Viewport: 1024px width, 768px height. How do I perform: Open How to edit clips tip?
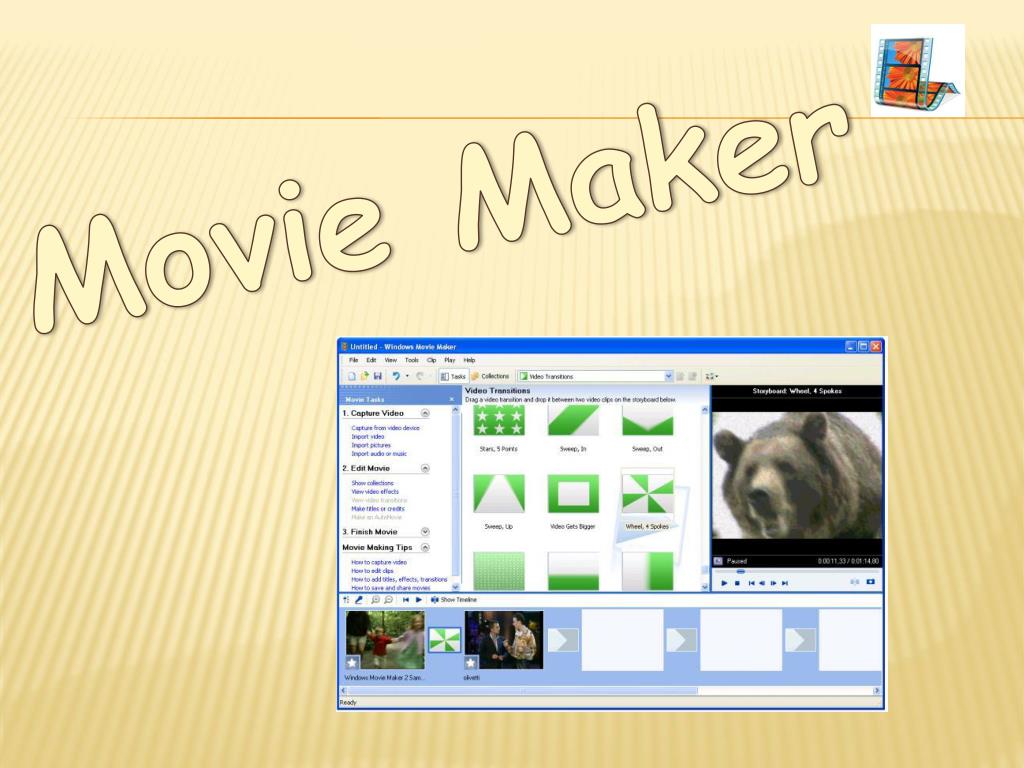point(372,570)
